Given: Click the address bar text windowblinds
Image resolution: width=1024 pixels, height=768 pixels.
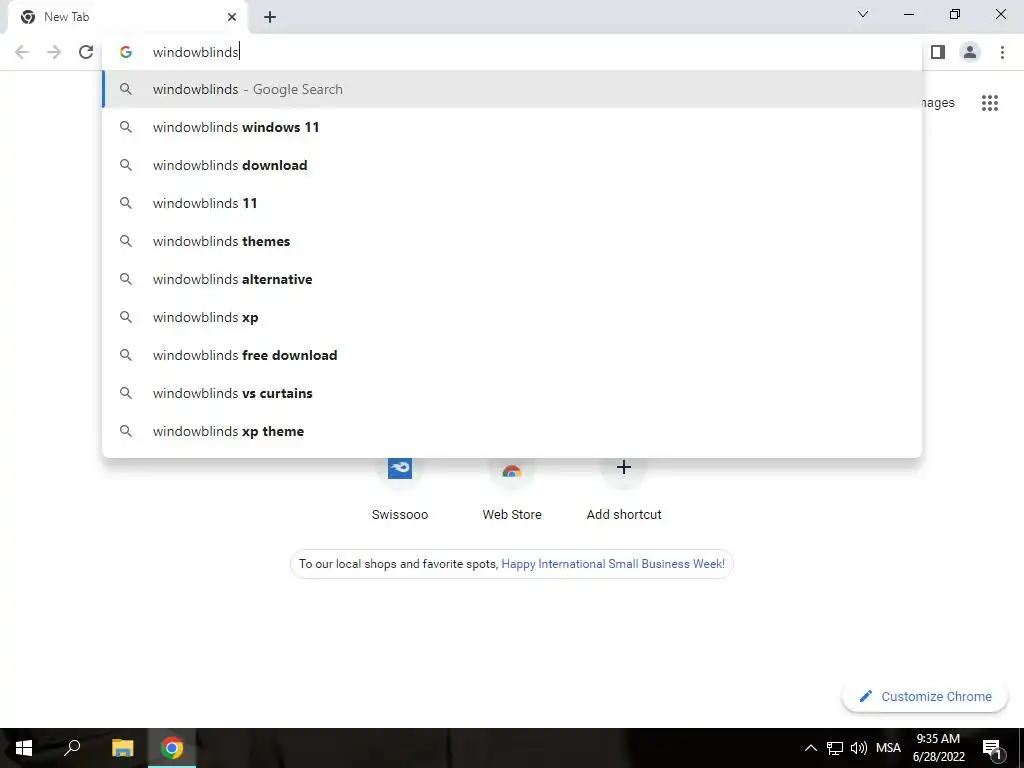Looking at the screenshot, I should 196,52.
